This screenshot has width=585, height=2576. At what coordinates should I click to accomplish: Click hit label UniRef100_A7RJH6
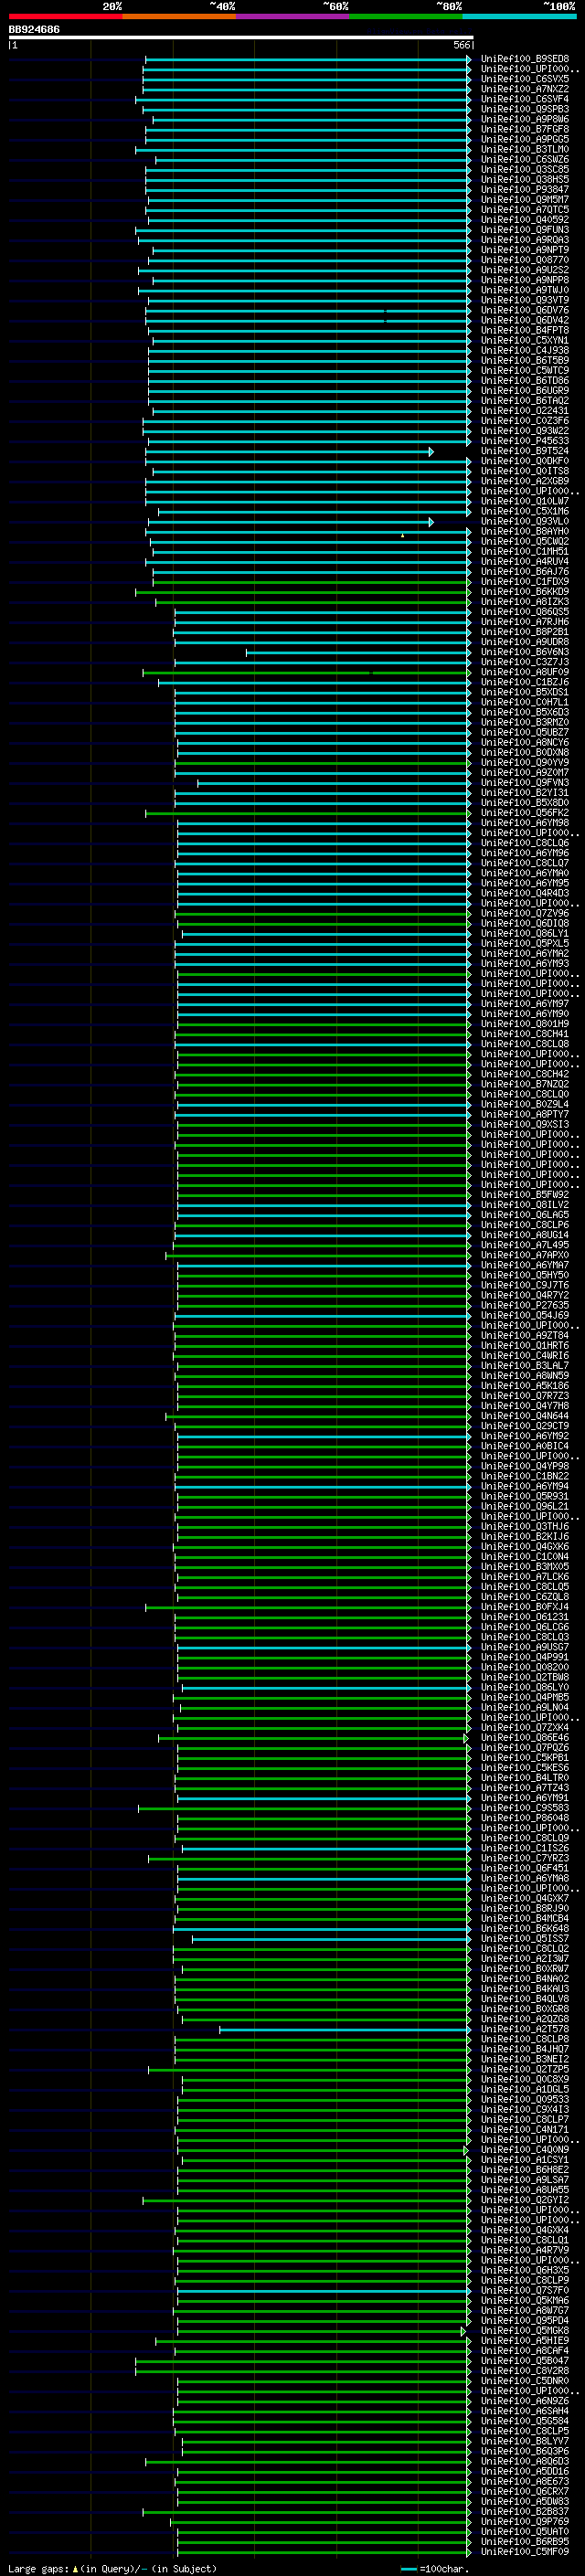point(525,622)
